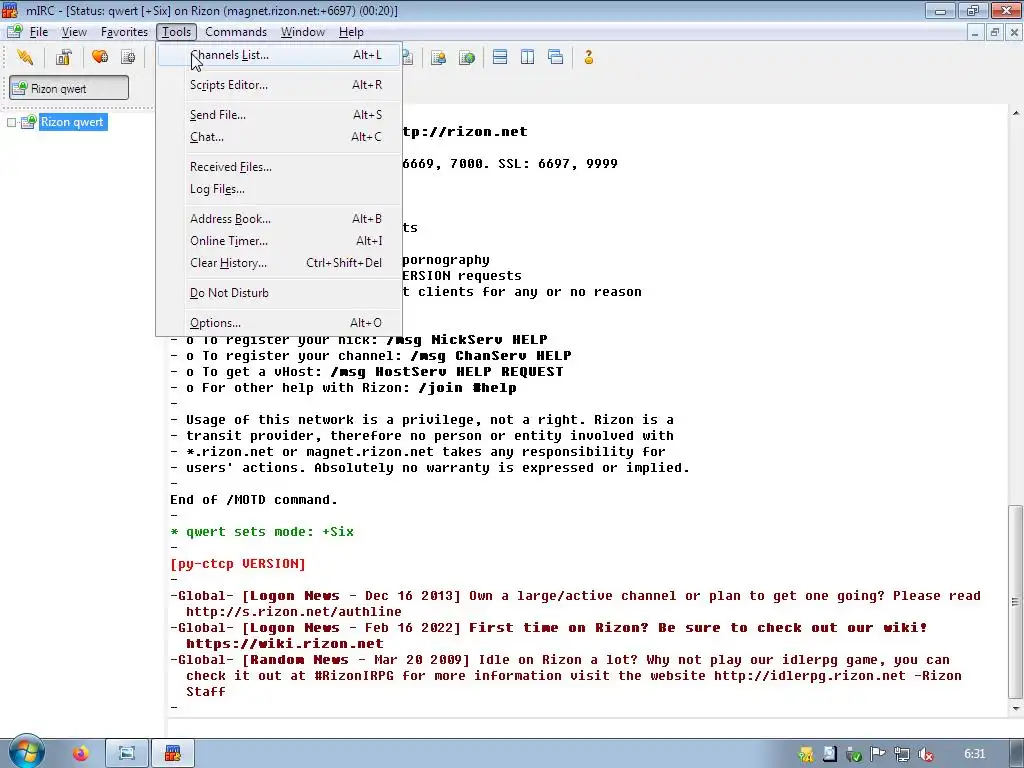1024x768 pixels.
Task: Click the taskbar button next to Firefox
Action: coord(127,754)
